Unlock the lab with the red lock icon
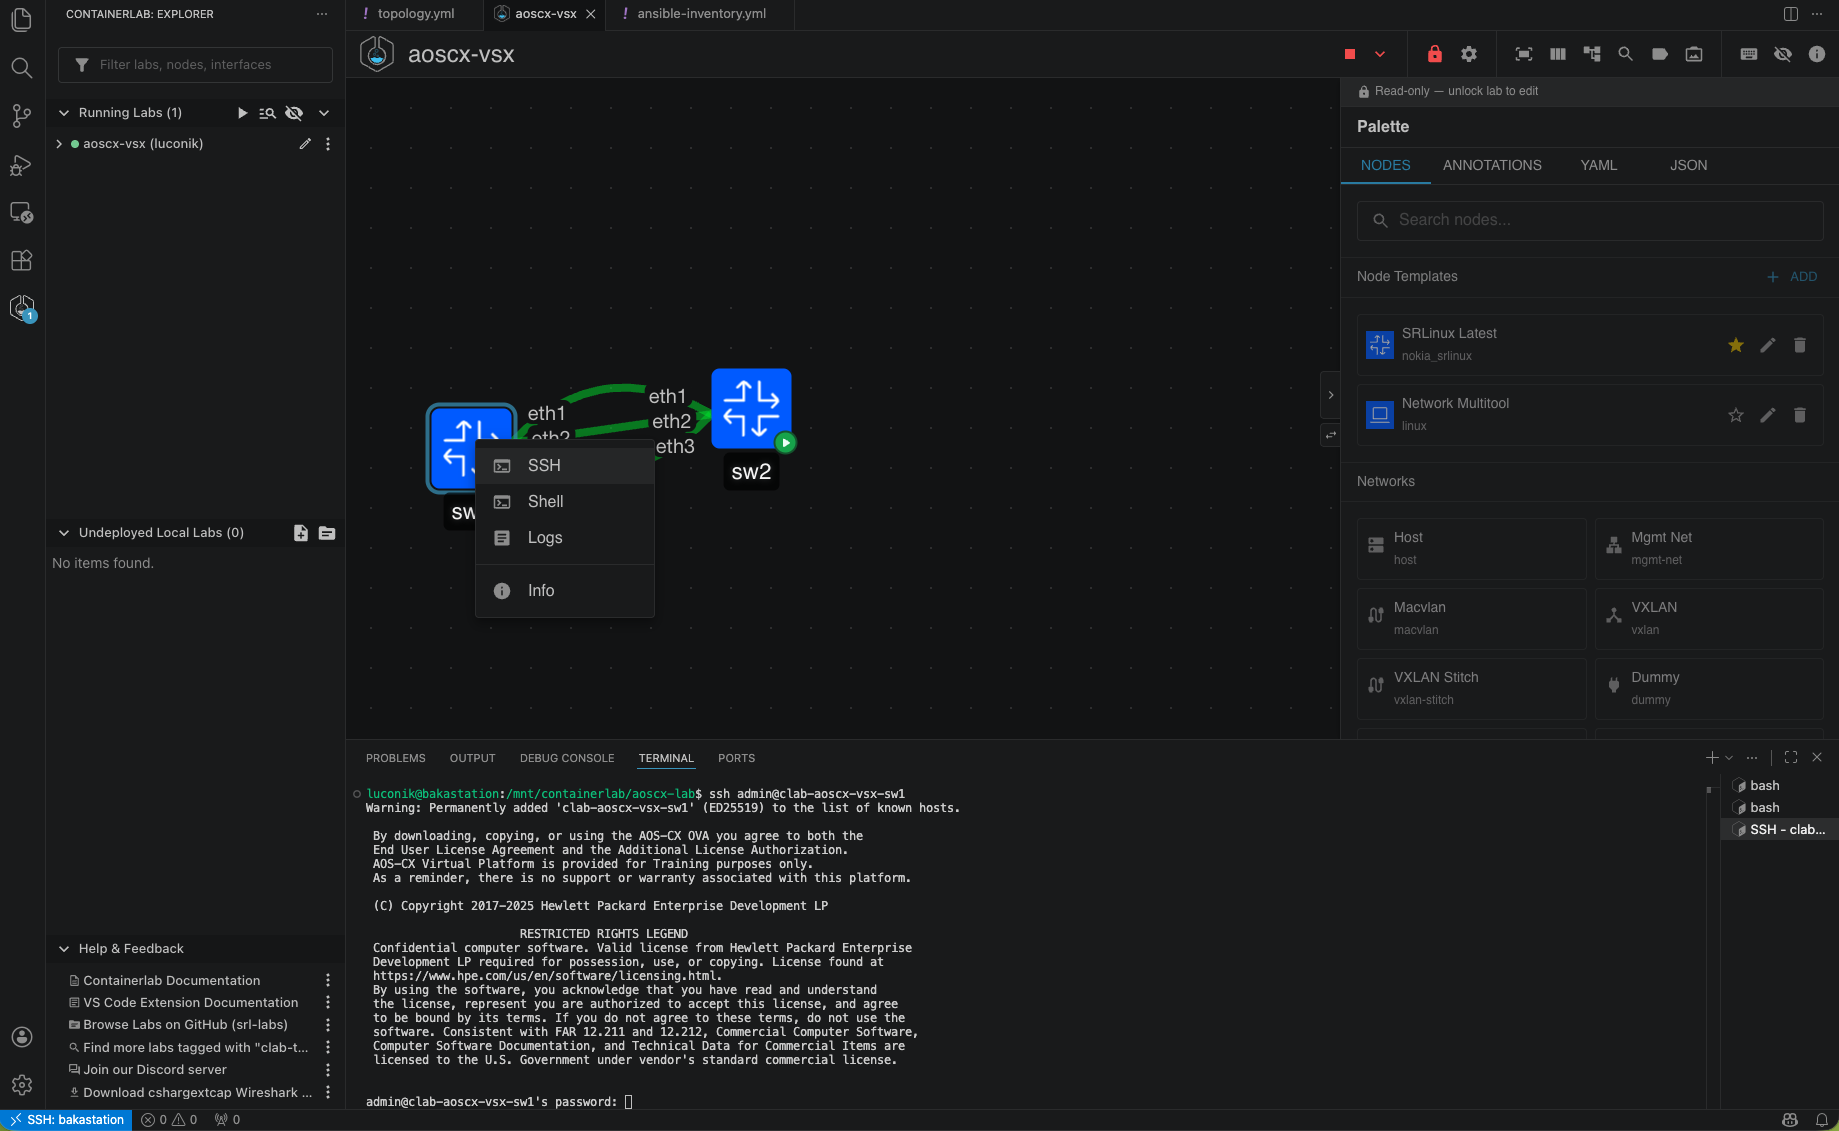The image size is (1839, 1131). coord(1435,54)
